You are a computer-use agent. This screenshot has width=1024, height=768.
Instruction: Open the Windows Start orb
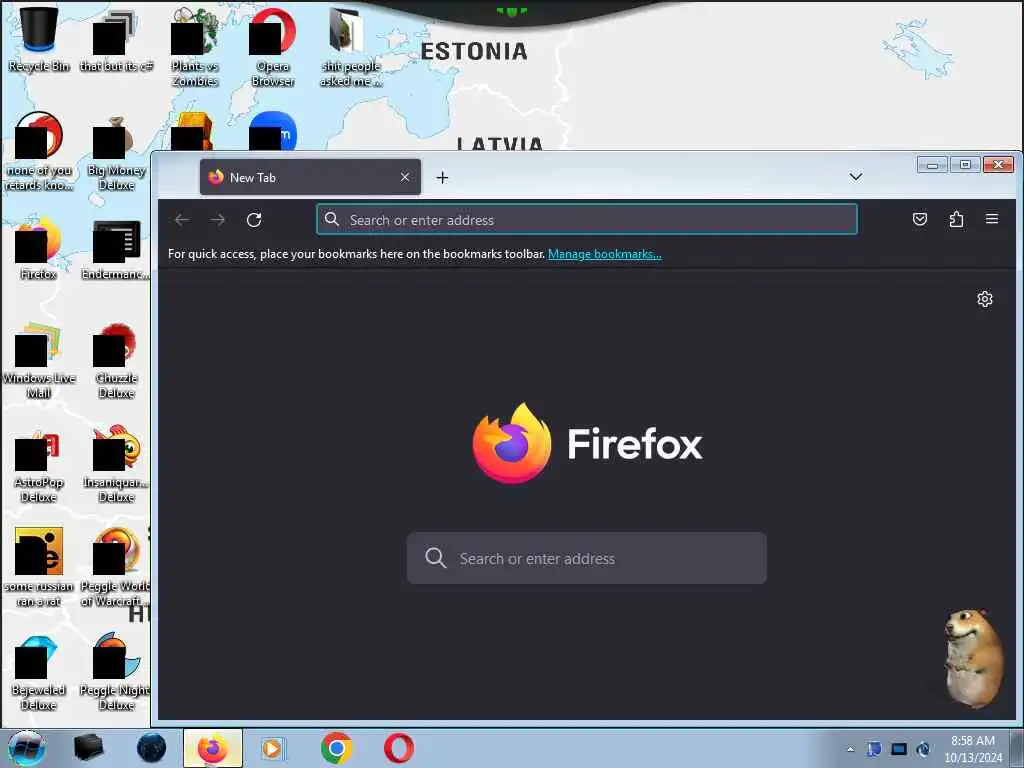tap(27, 748)
